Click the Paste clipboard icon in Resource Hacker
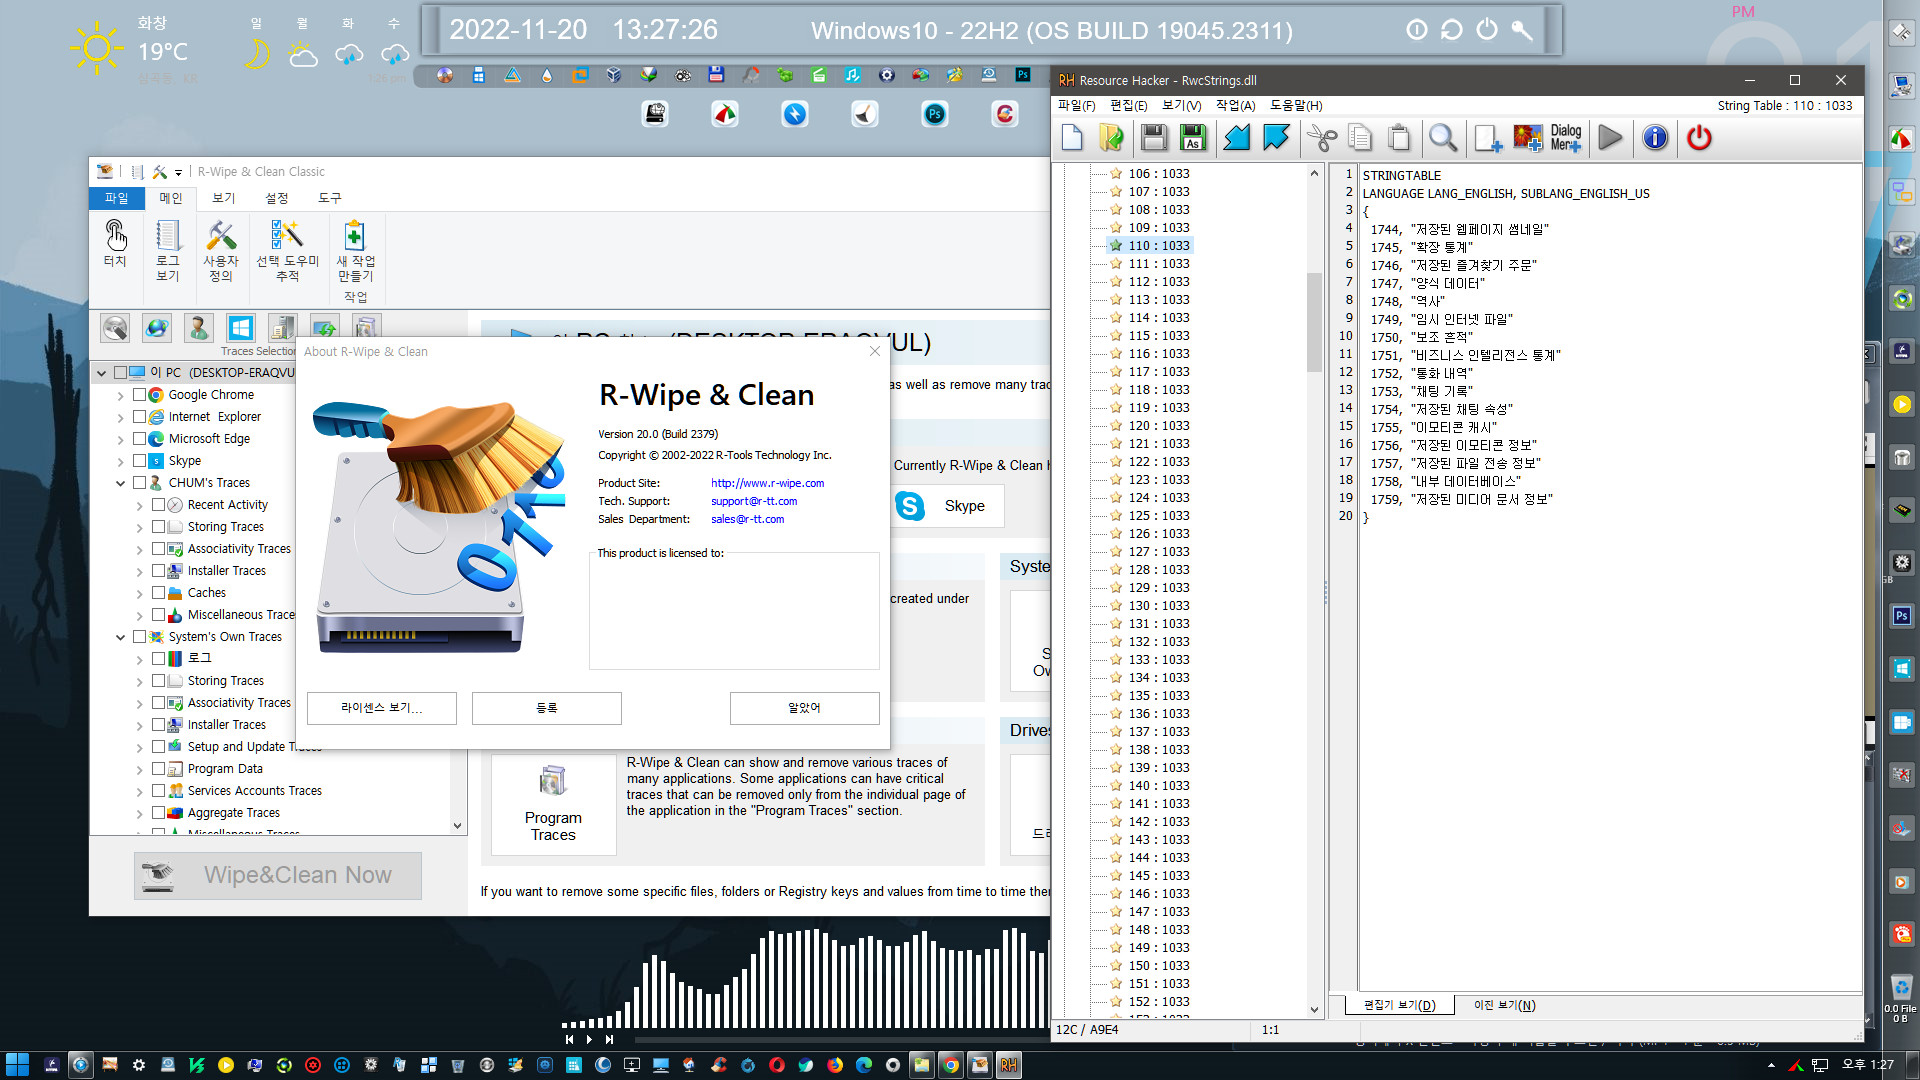This screenshot has width=1920, height=1080. [x=1399, y=138]
